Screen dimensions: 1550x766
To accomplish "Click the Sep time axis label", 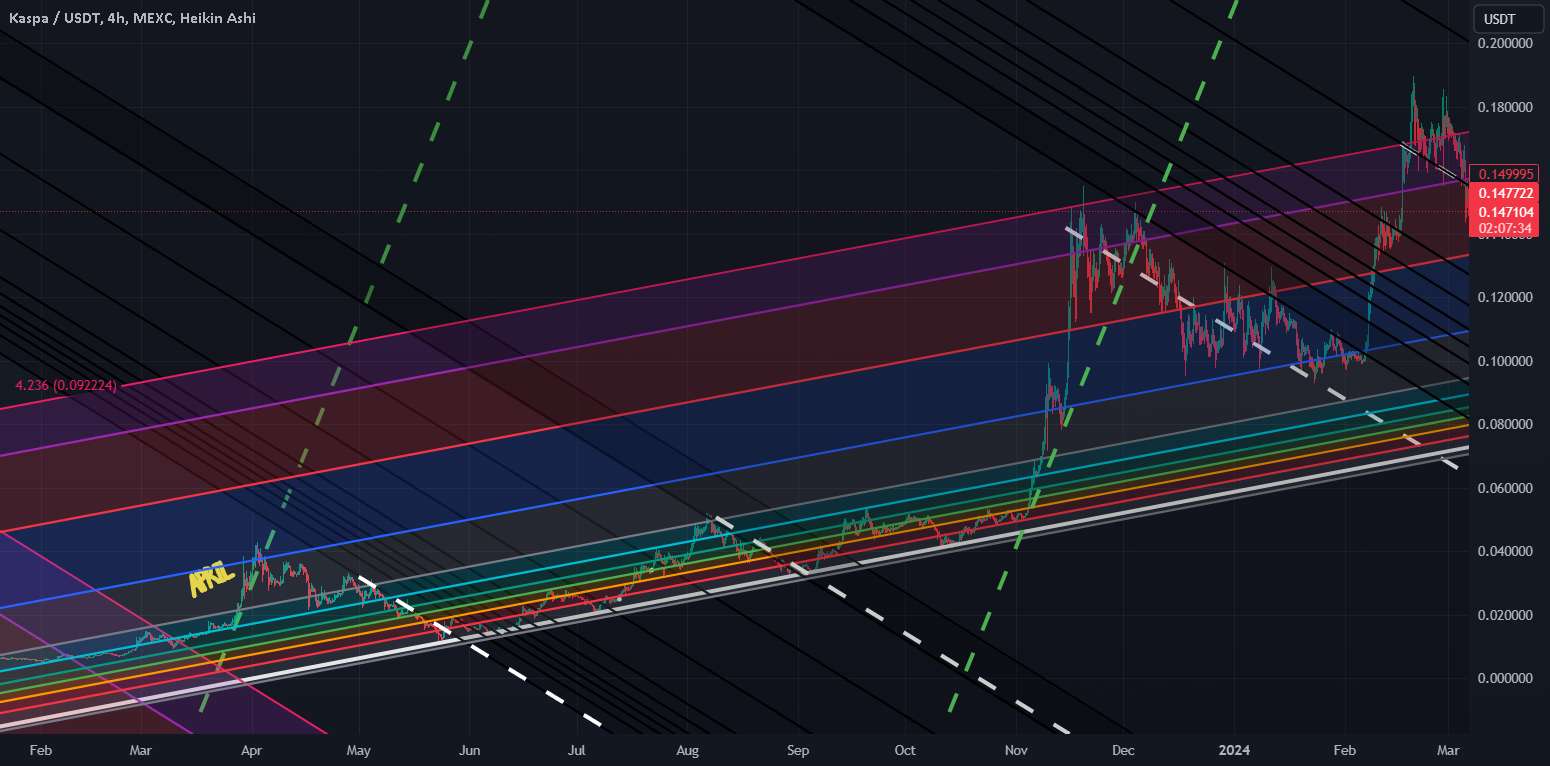I will 797,749.
